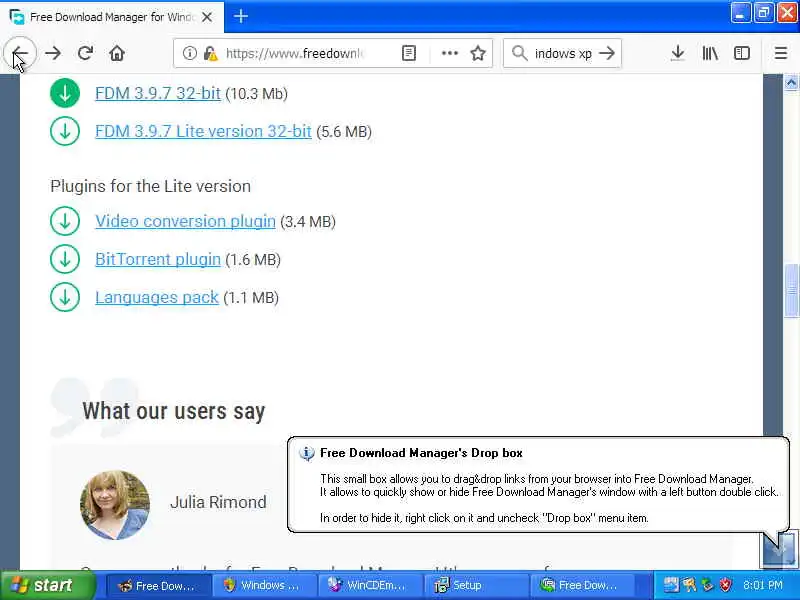Click in the search box text
This screenshot has height=600, width=800.
pyautogui.click(x=563, y=53)
